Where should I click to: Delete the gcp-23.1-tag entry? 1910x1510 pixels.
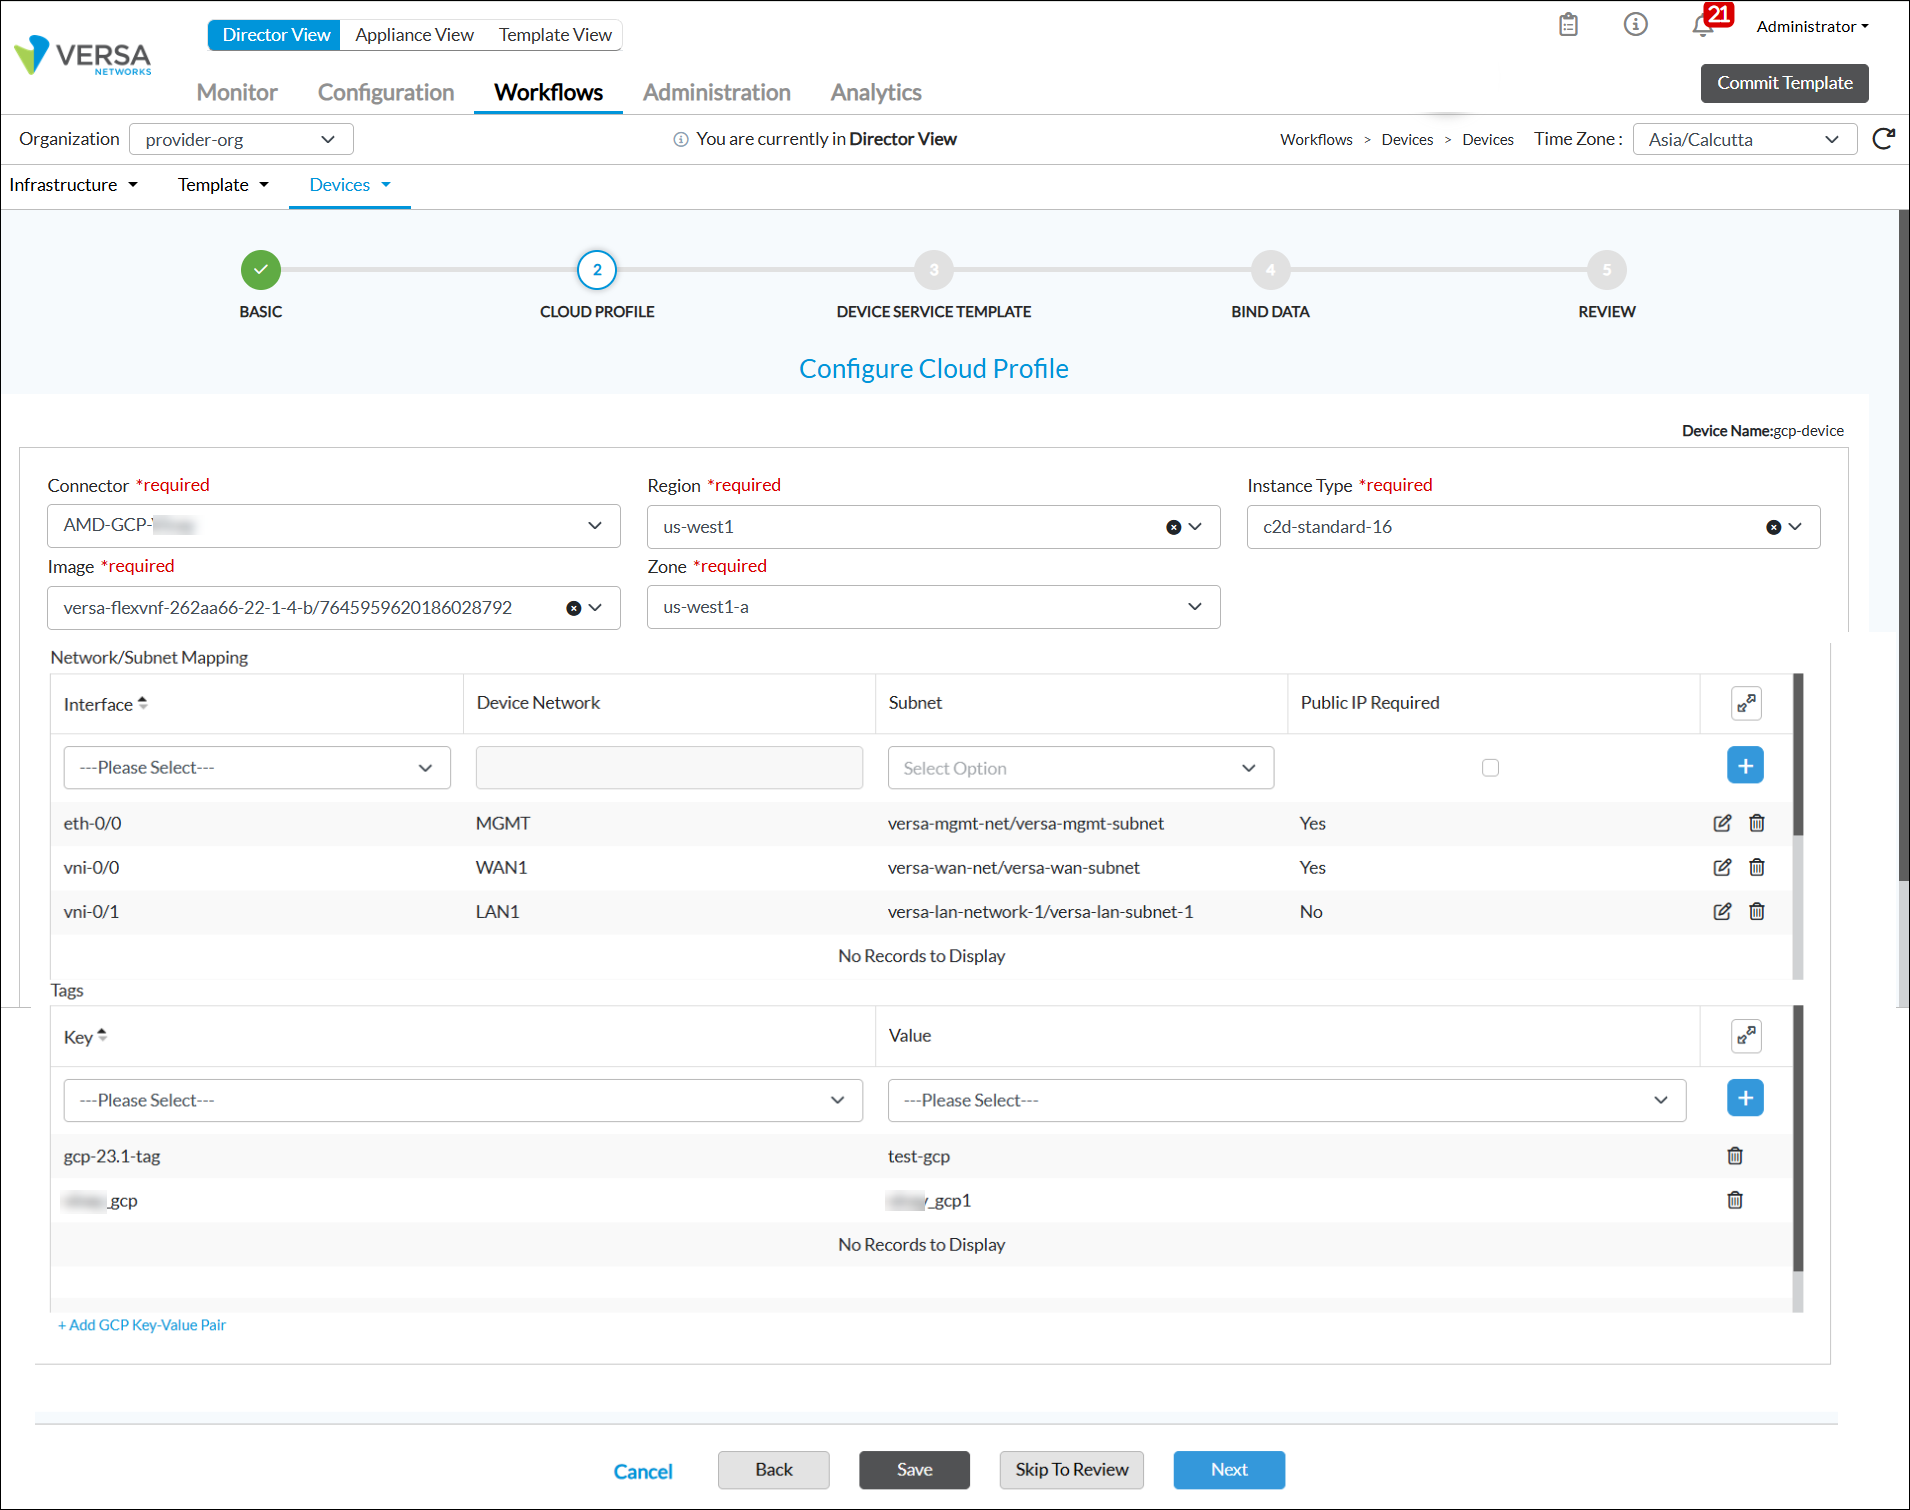(1735, 1156)
